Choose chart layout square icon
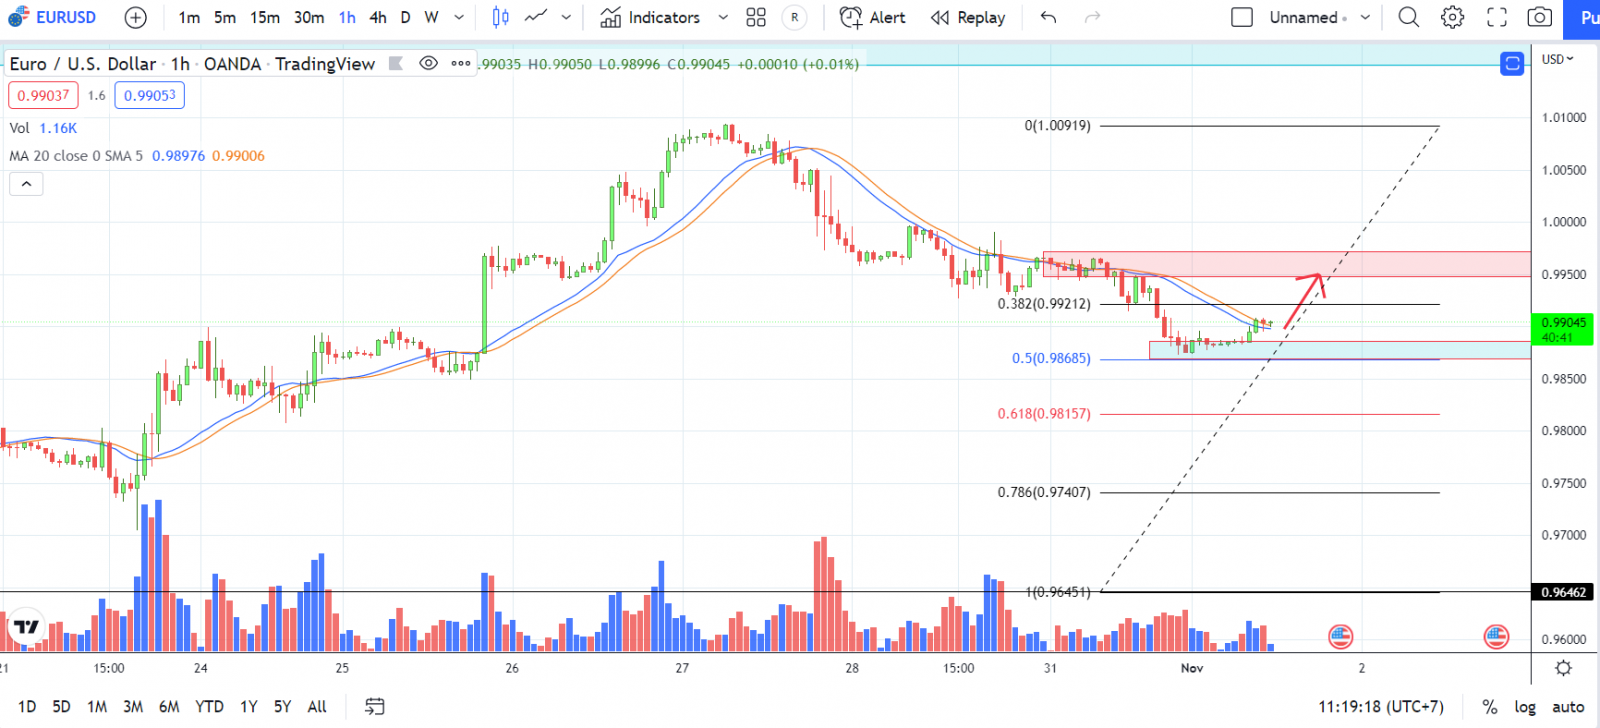This screenshot has height=728, width=1600. (x=1242, y=17)
